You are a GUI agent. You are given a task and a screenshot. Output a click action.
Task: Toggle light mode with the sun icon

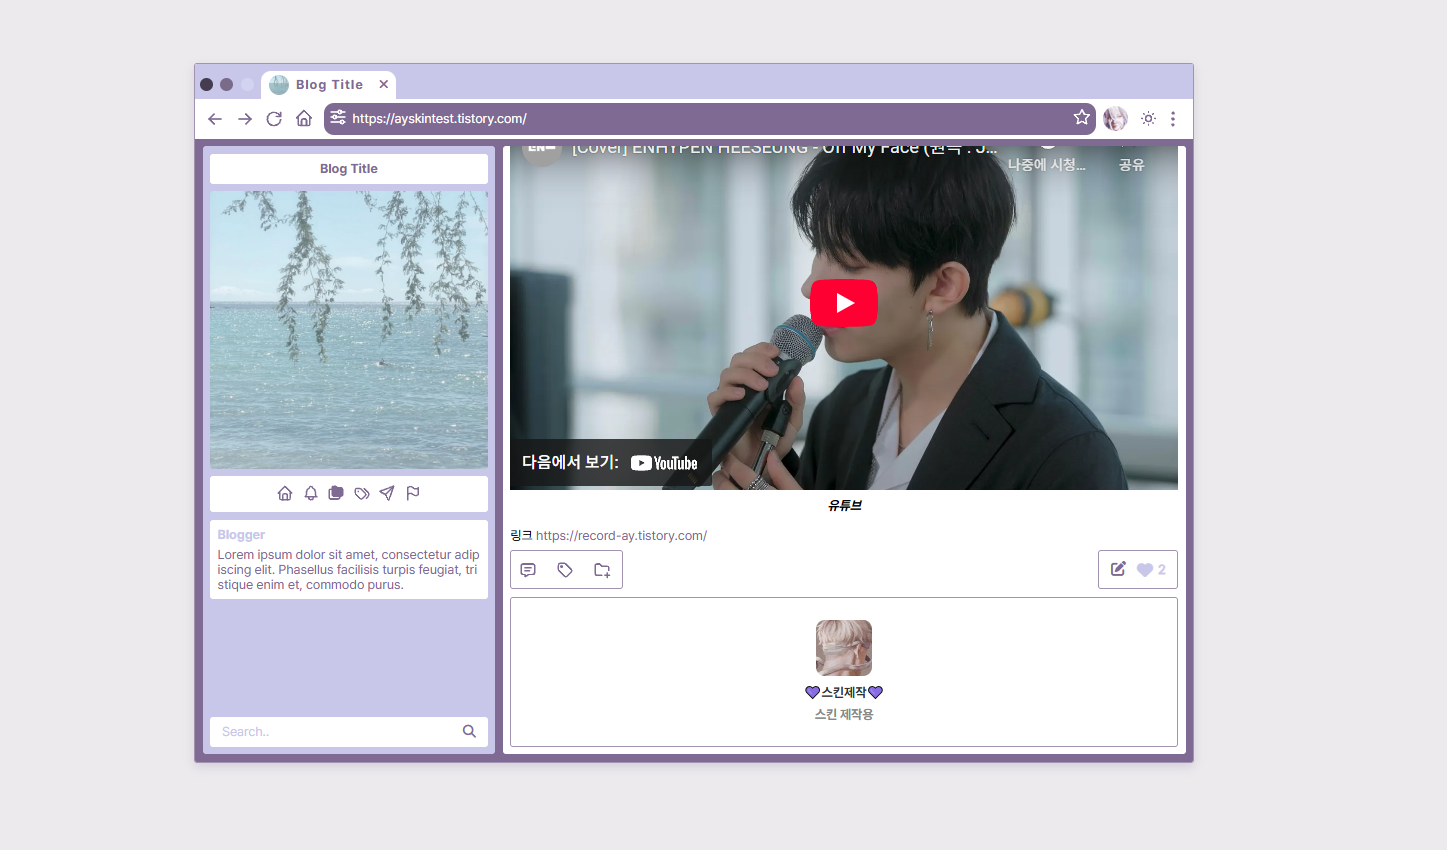click(1148, 119)
